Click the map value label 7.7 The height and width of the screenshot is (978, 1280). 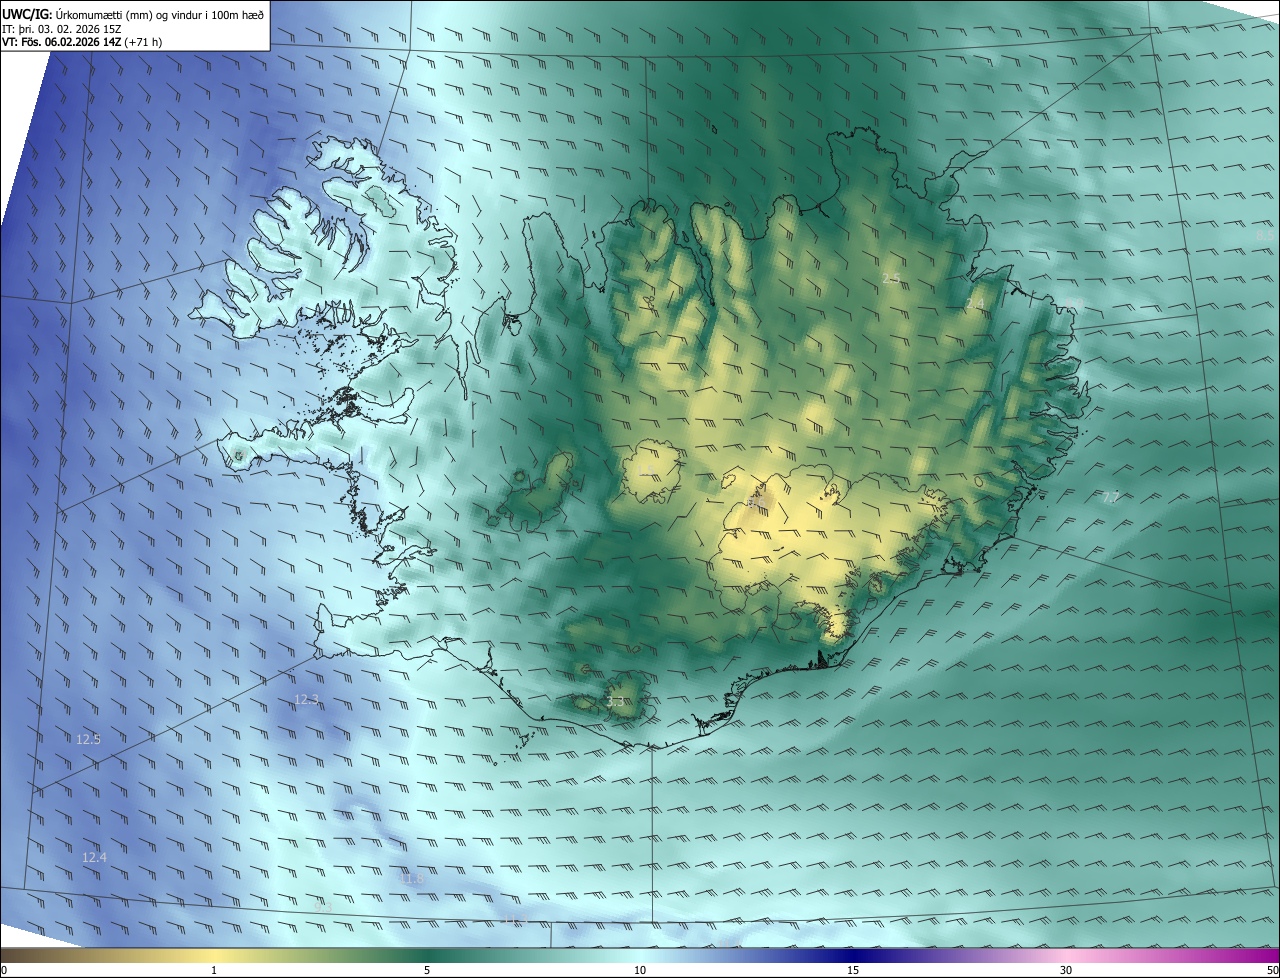pyautogui.click(x=1110, y=497)
